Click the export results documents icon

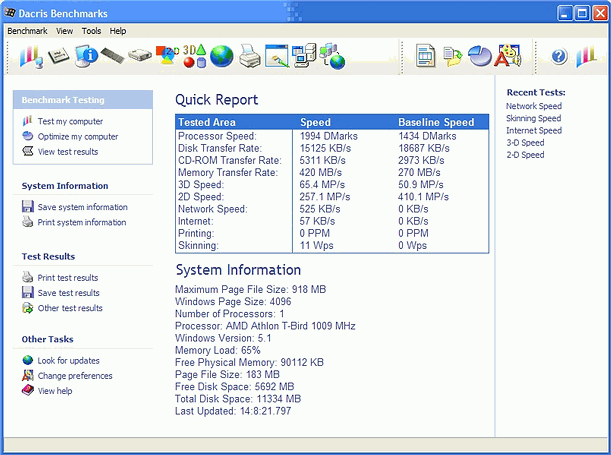click(x=452, y=57)
